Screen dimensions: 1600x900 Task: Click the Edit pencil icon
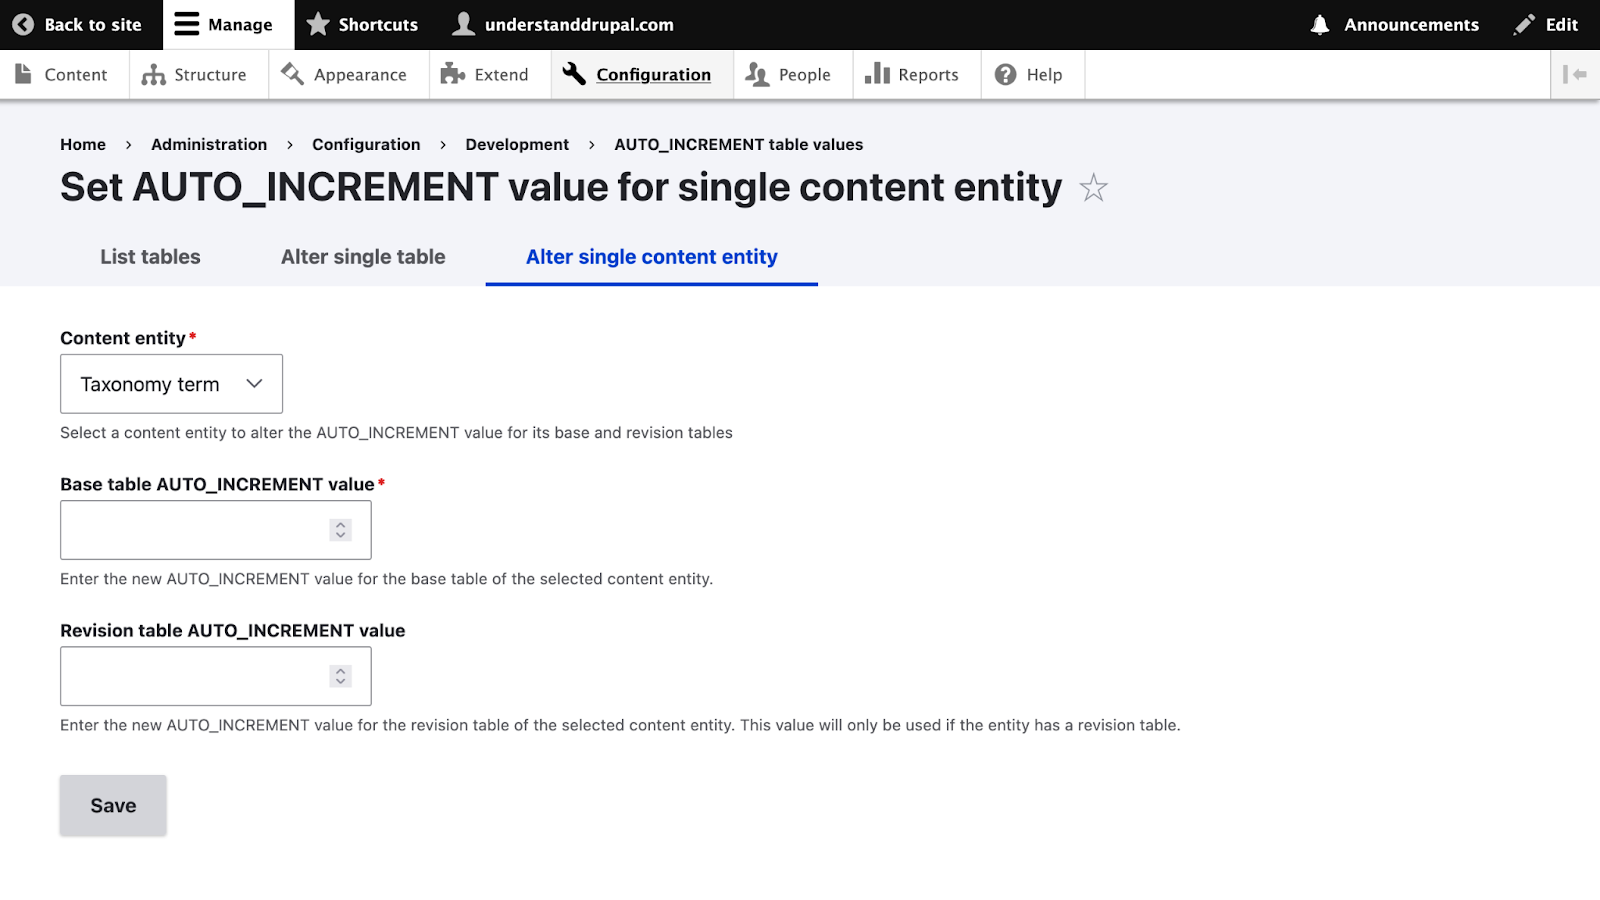tap(1524, 25)
